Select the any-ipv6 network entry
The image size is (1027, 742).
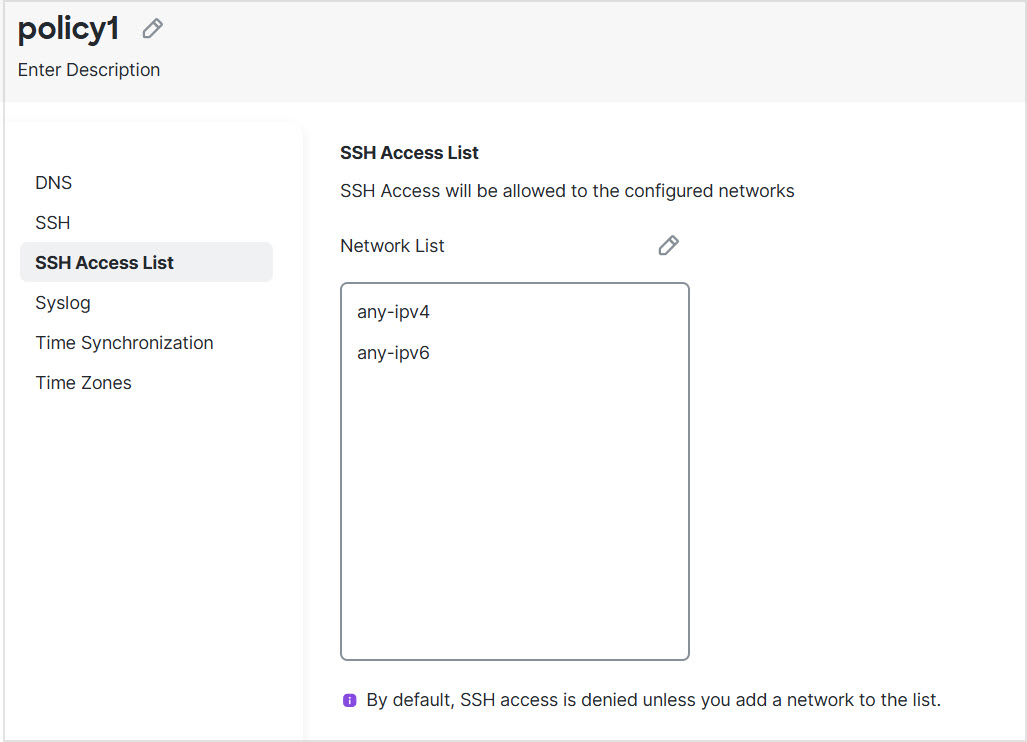coord(394,352)
